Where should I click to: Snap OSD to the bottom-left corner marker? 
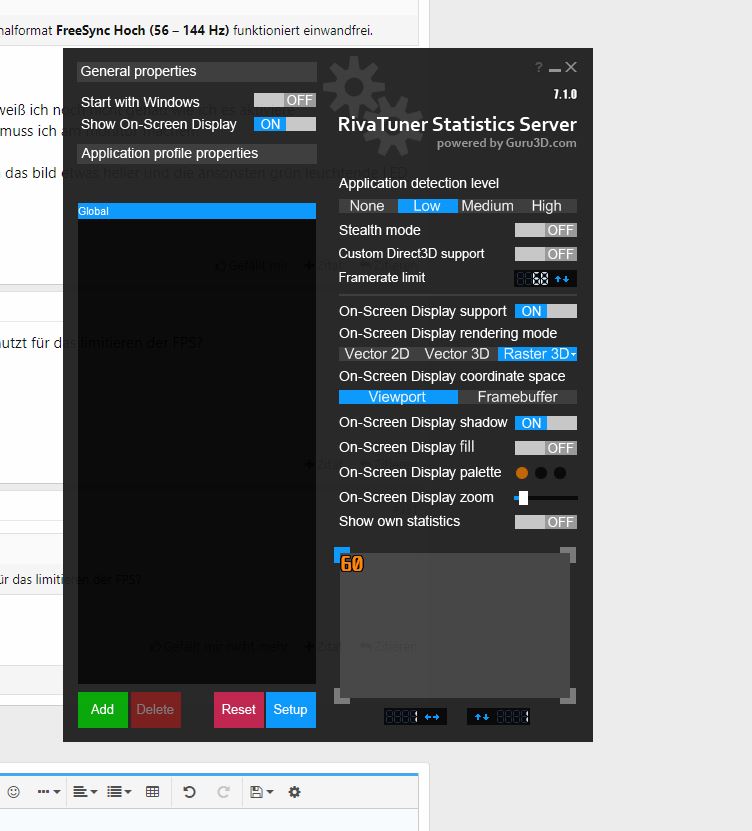pos(341,696)
